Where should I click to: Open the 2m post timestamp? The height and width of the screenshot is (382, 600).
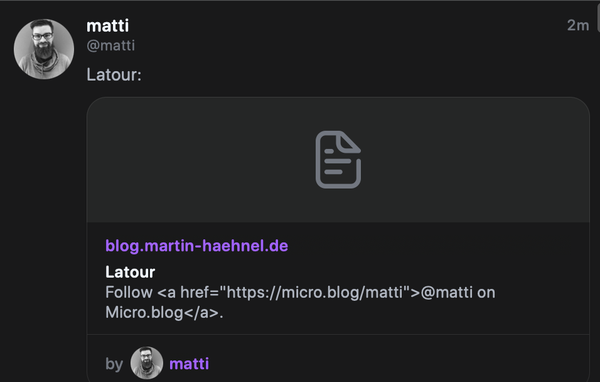578,25
